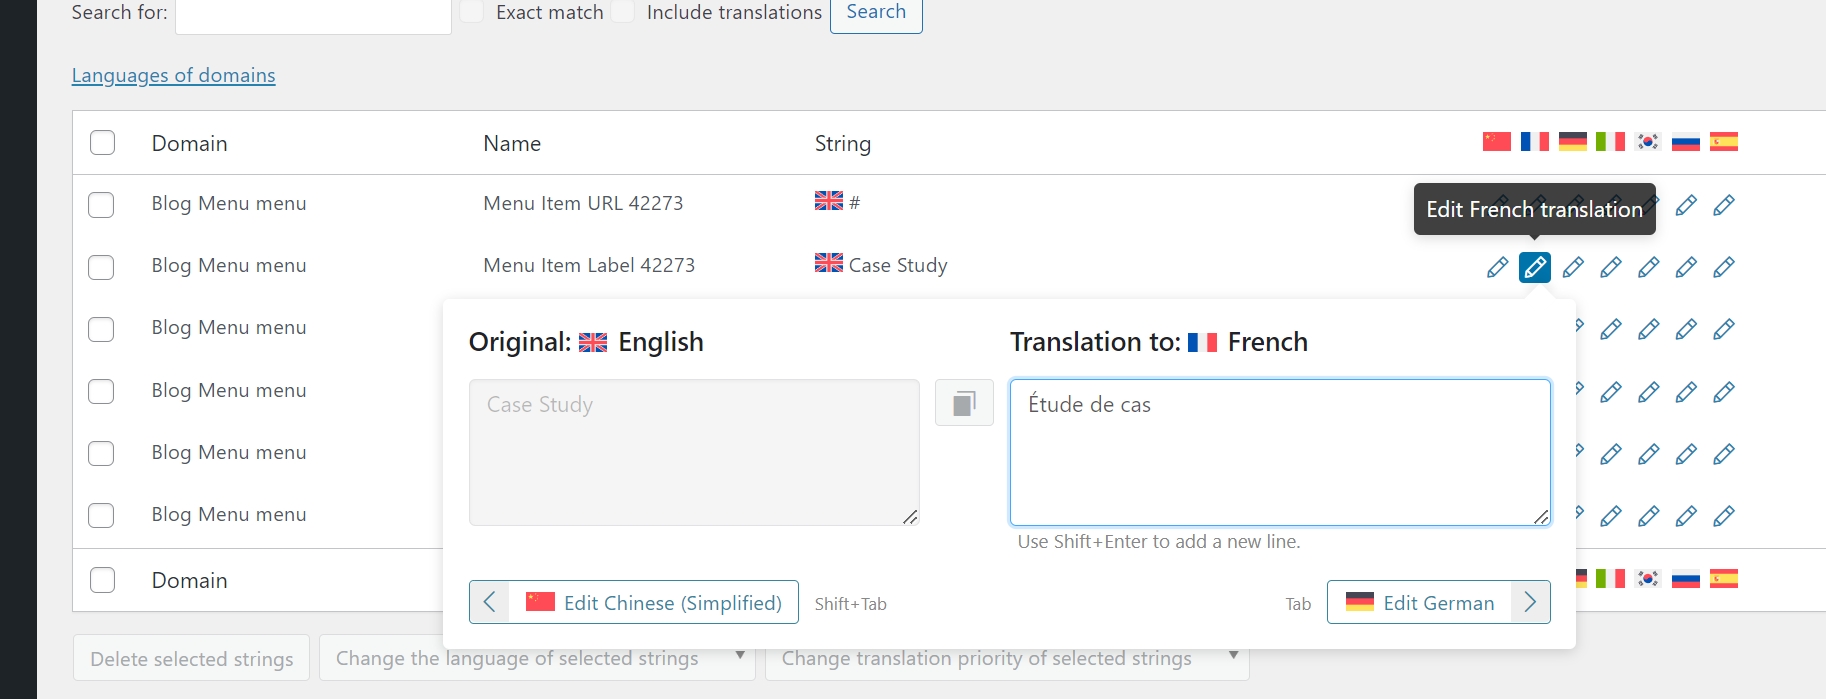
Task: Toggle select-all checkbox in table header
Action: [x=102, y=143]
